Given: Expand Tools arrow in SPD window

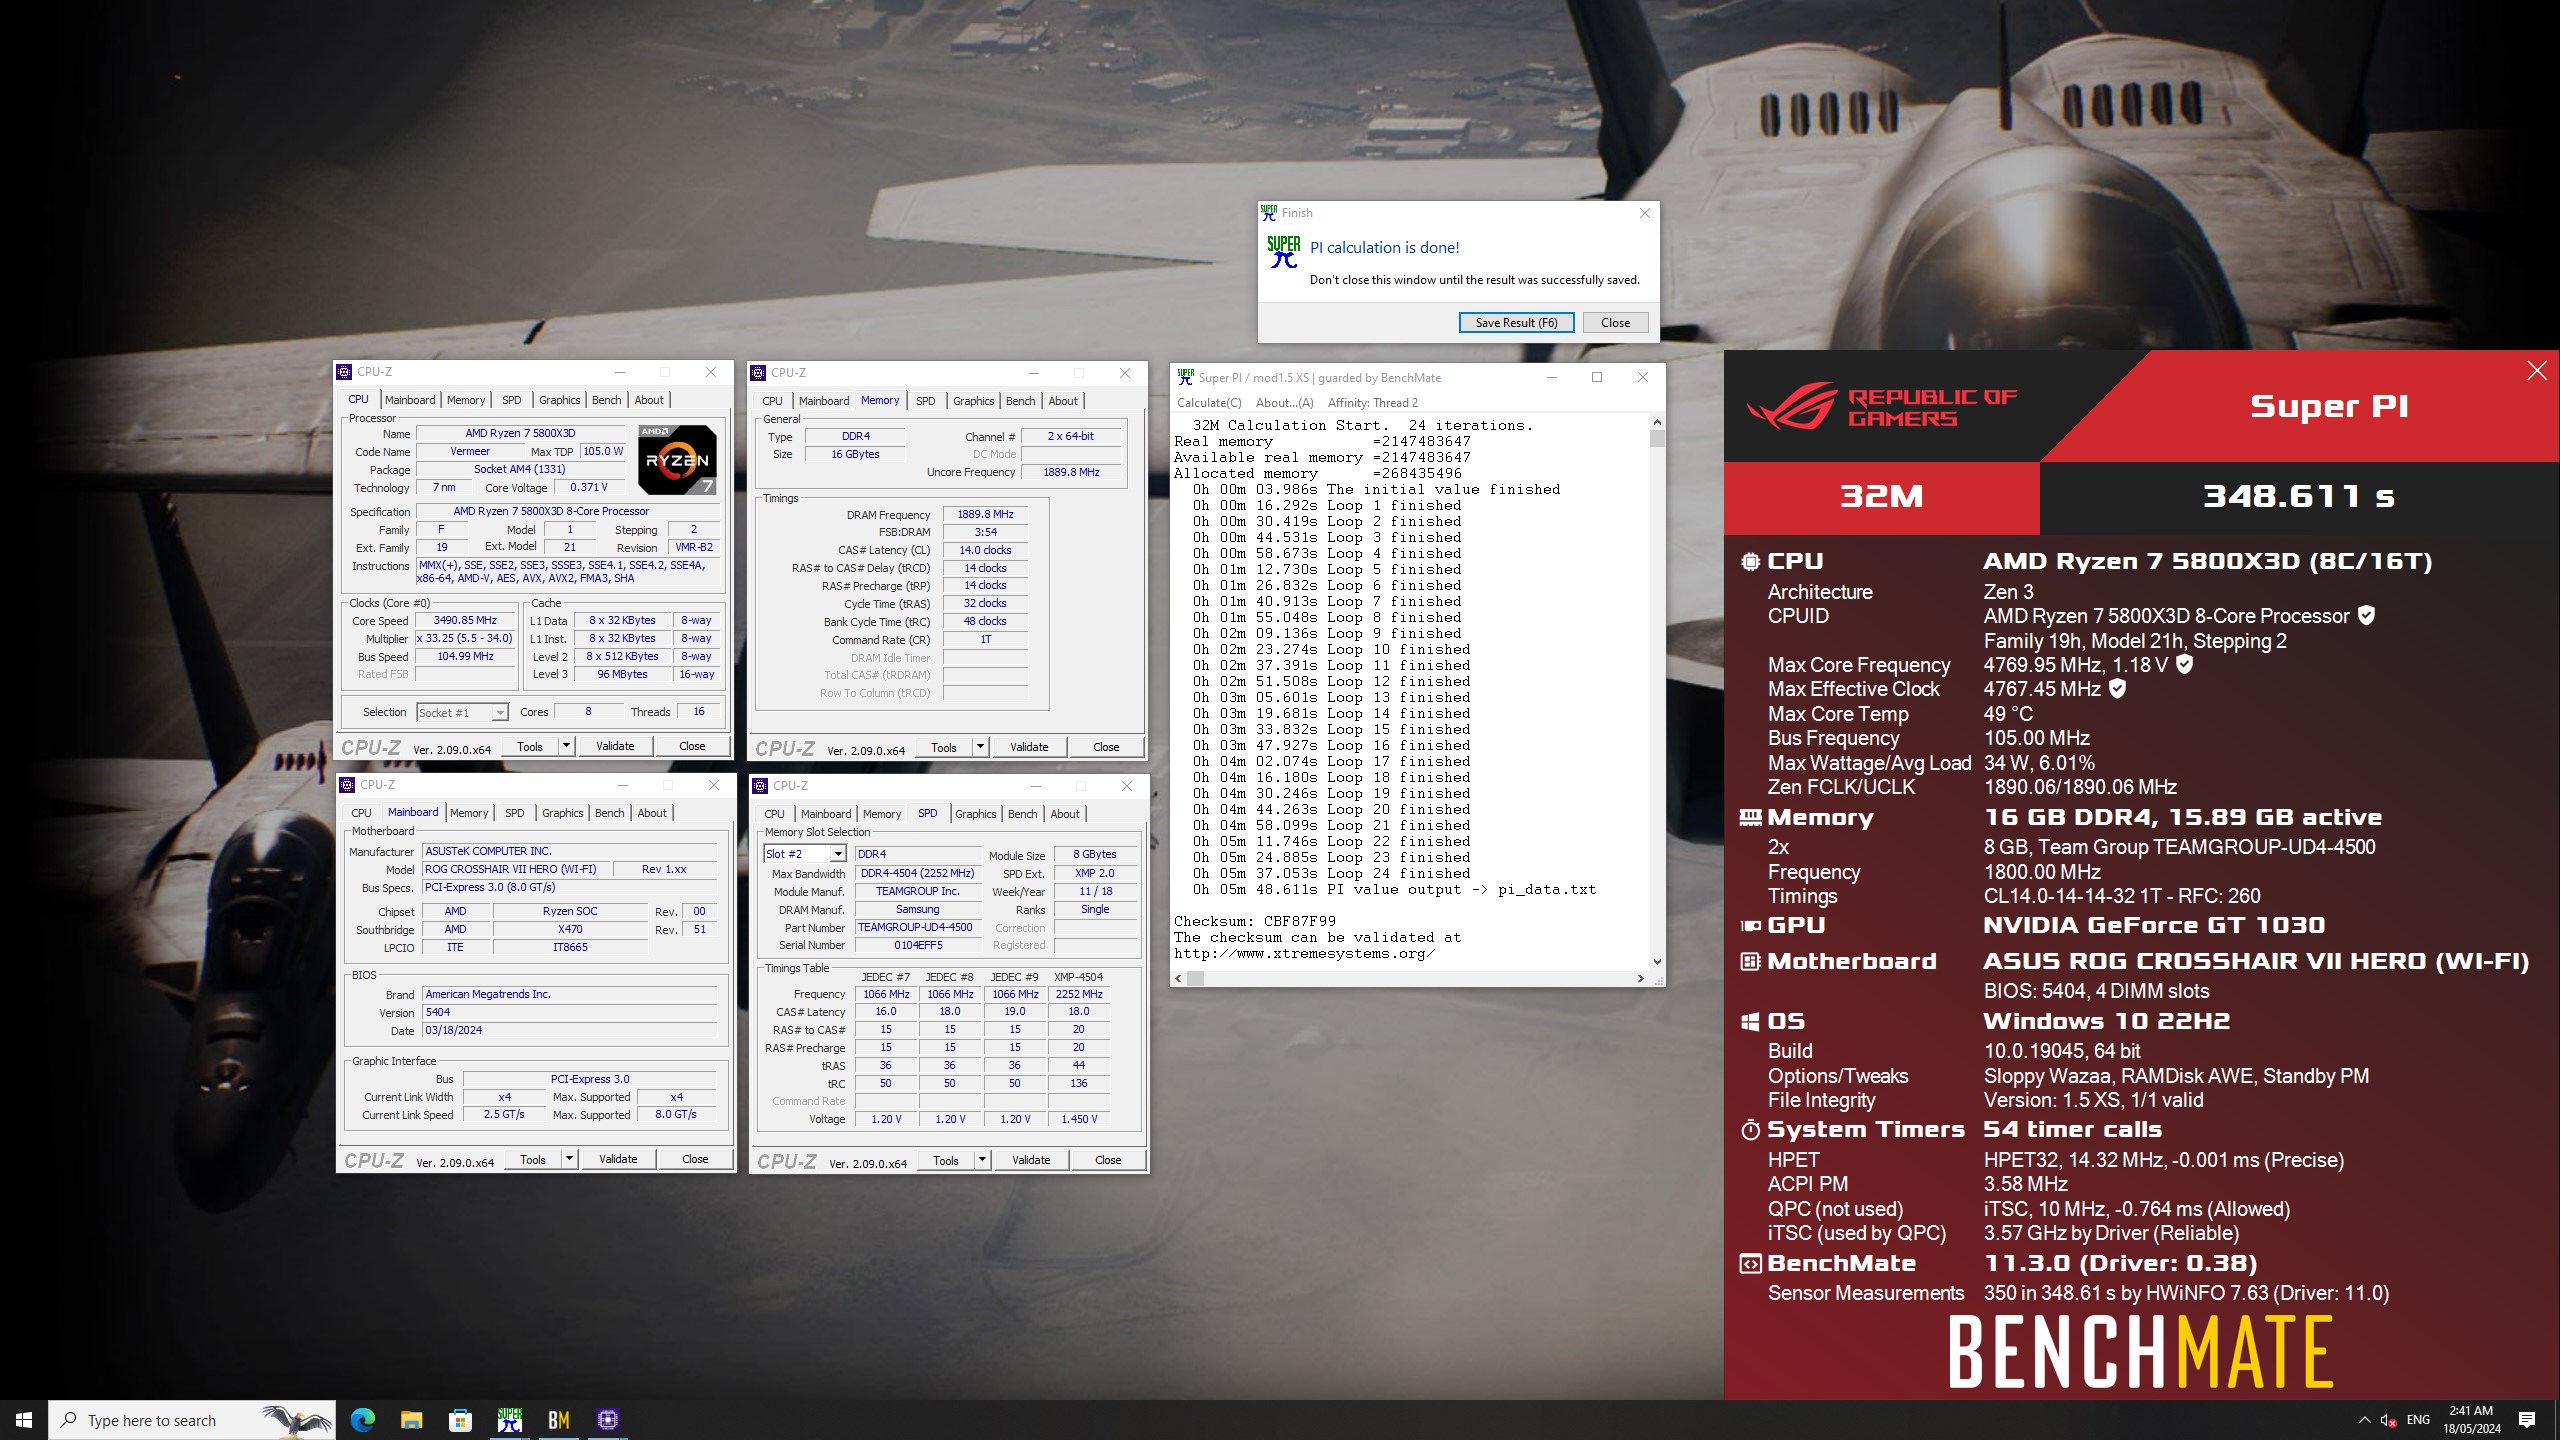Looking at the screenshot, I should [x=982, y=1160].
